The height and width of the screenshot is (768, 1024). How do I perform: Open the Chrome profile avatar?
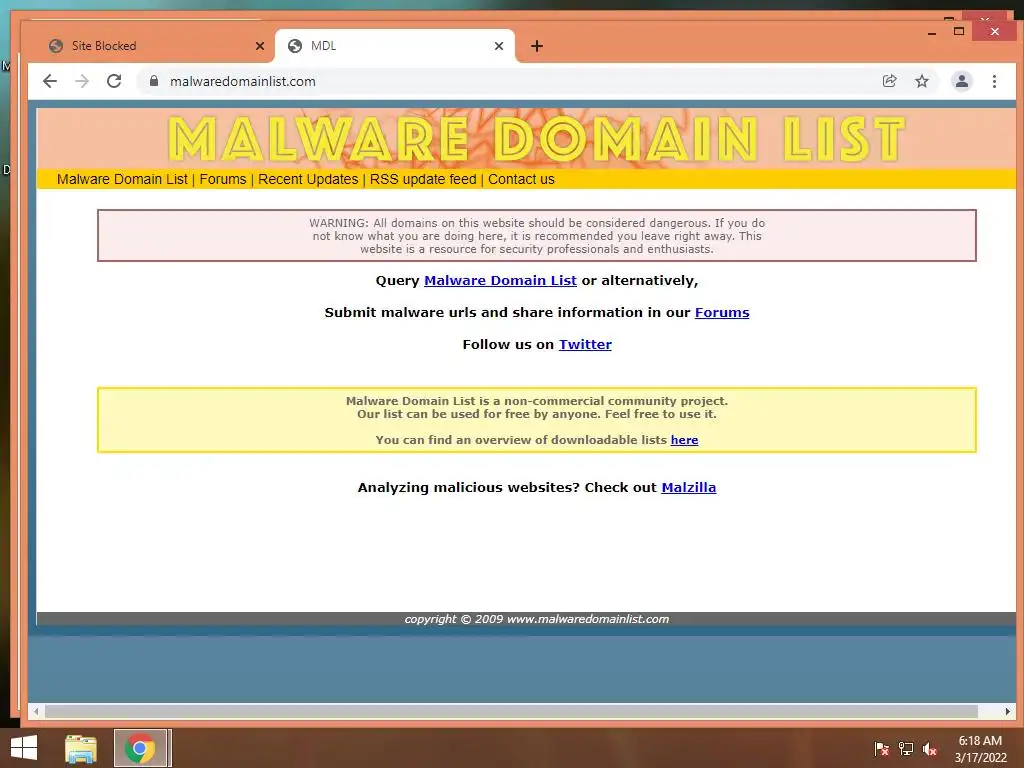coord(961,81)
